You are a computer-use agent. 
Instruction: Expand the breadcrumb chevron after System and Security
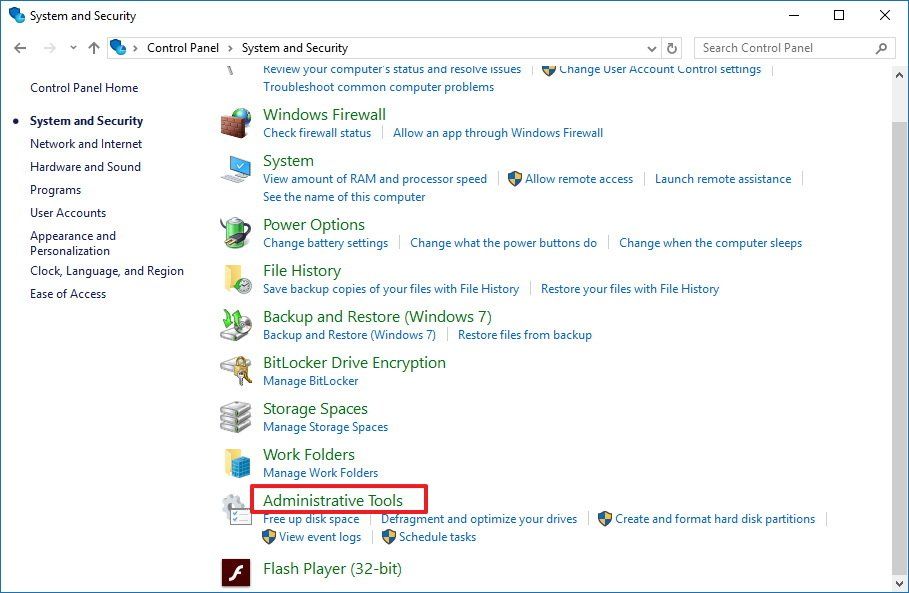pos(357,47)
